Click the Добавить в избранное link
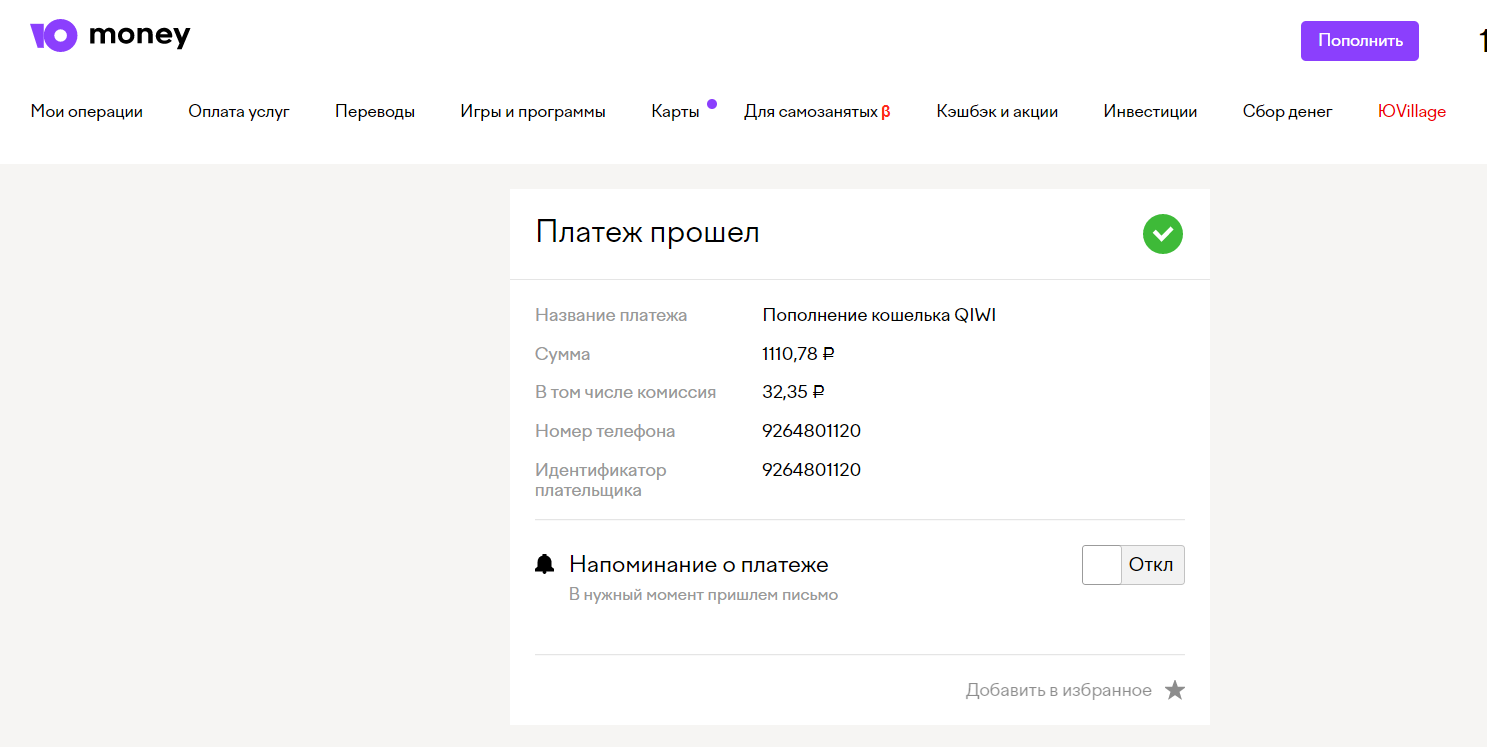Image resolution: width=1487 pixels, height=747 pixels. click(x=1058, y=690)
